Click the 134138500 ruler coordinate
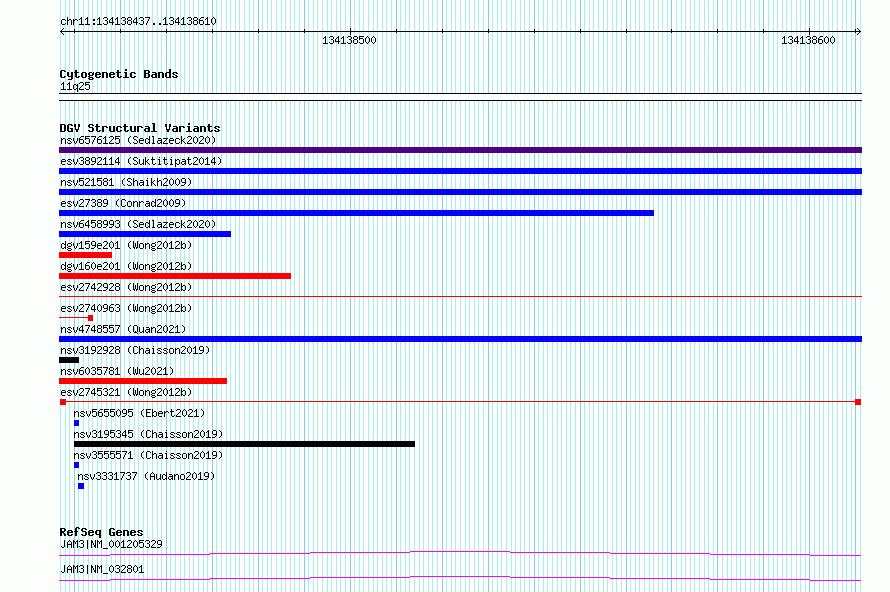This screenshot has width=890, height=592. coord(349,40)
